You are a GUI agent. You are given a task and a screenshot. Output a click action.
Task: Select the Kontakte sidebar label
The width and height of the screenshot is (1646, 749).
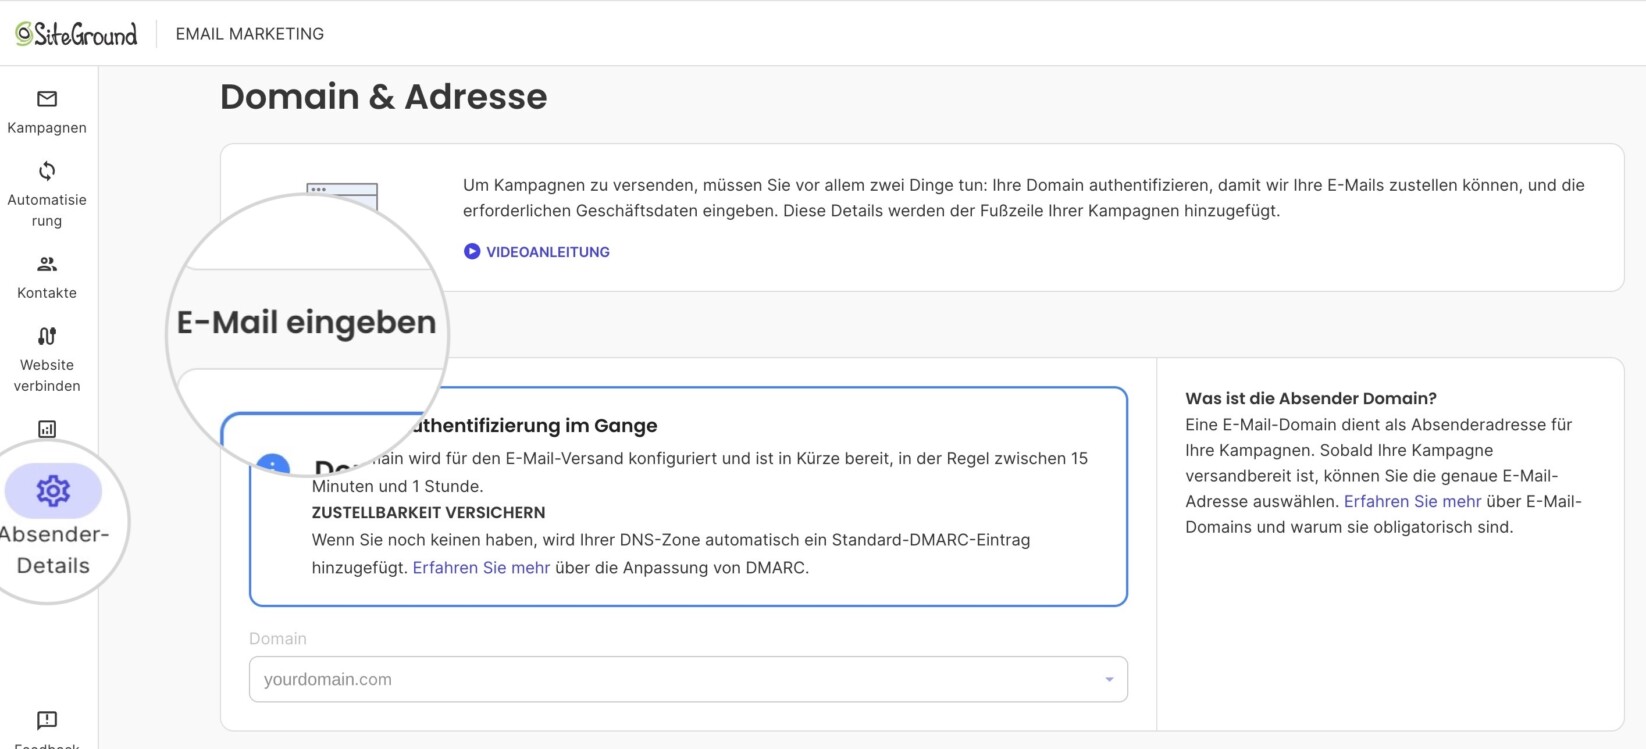[x=47, y=293]
